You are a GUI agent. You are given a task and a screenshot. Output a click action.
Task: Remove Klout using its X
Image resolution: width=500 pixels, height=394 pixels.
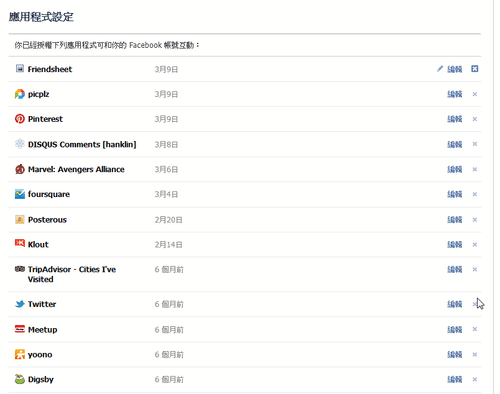(x=475, y=245)
